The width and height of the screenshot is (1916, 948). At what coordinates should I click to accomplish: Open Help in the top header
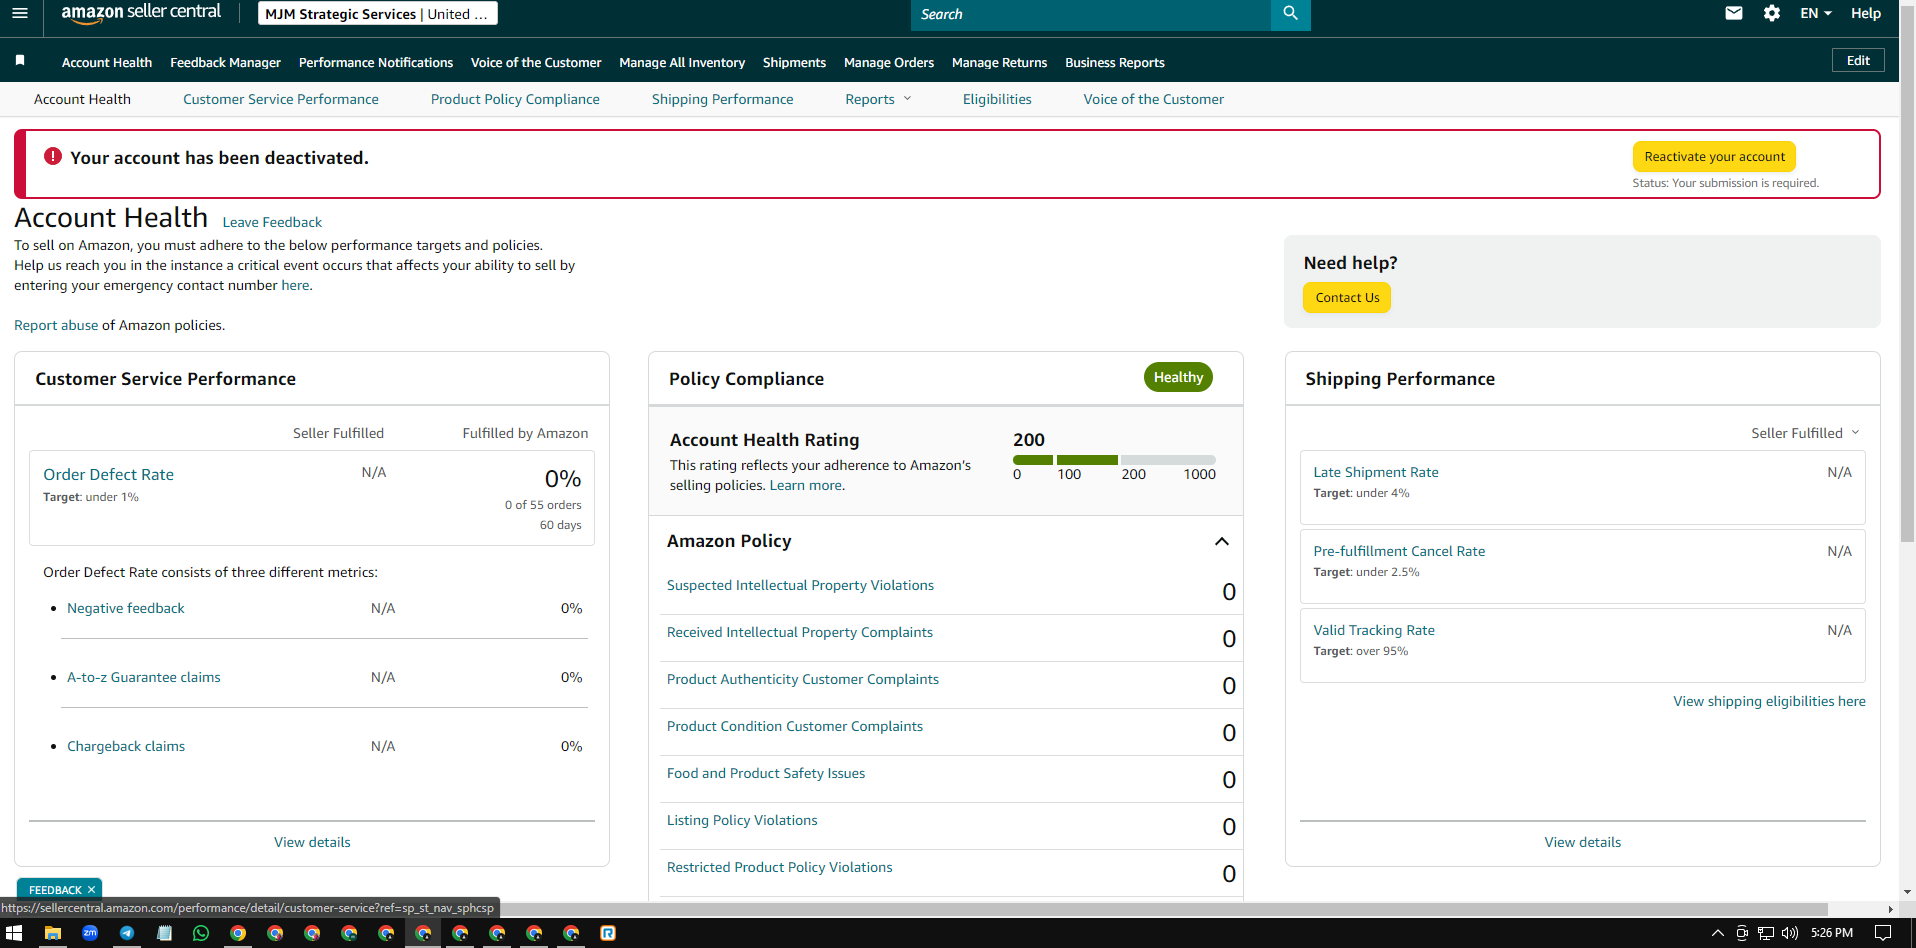point(1866,13)
